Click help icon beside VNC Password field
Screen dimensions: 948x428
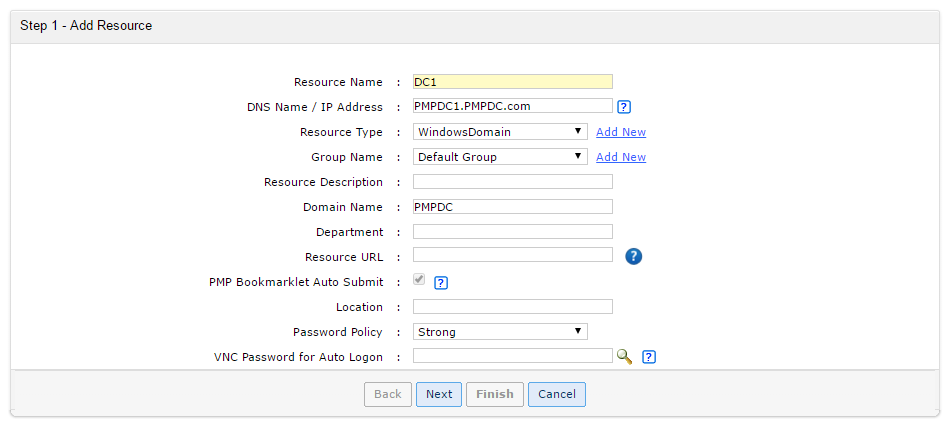point(649,356)
